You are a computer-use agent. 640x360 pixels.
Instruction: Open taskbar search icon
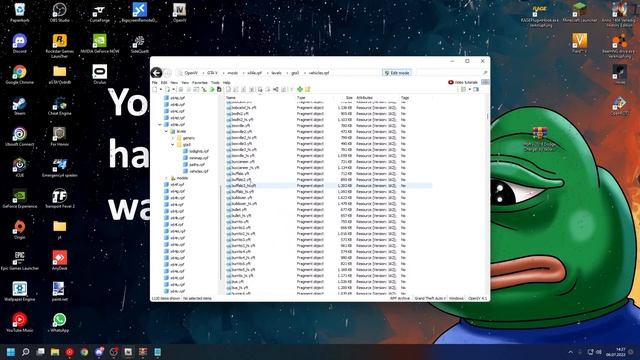25,352
